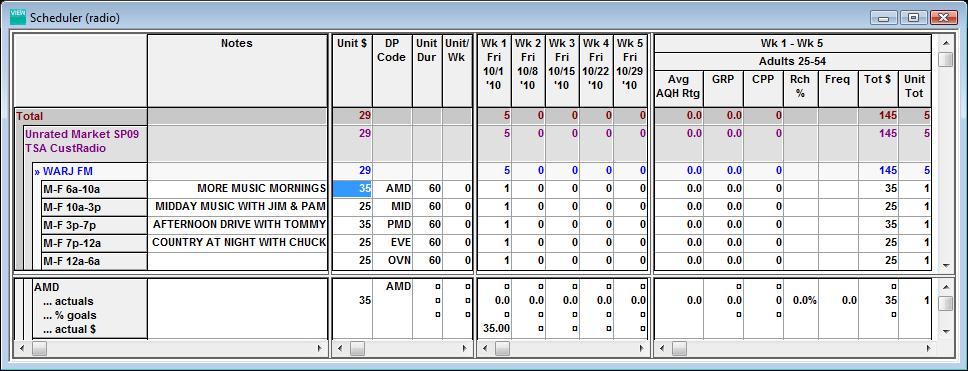
Task: Click the ... % goals row label
Action: (x=70, y=315)
